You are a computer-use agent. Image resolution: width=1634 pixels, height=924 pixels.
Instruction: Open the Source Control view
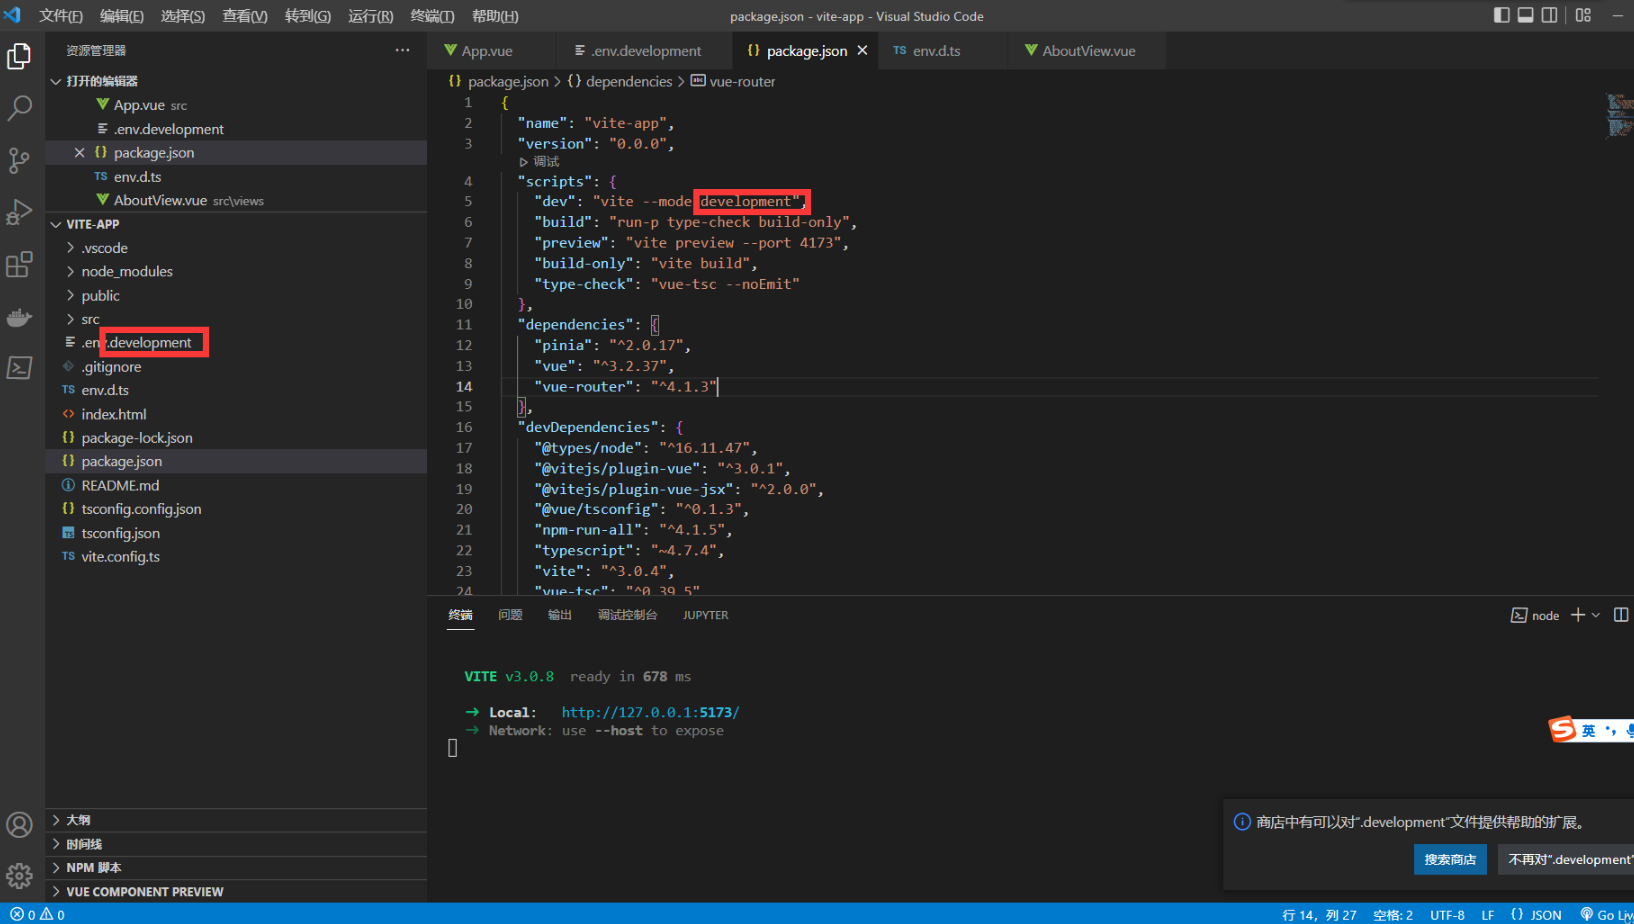(x=19, y=160)
